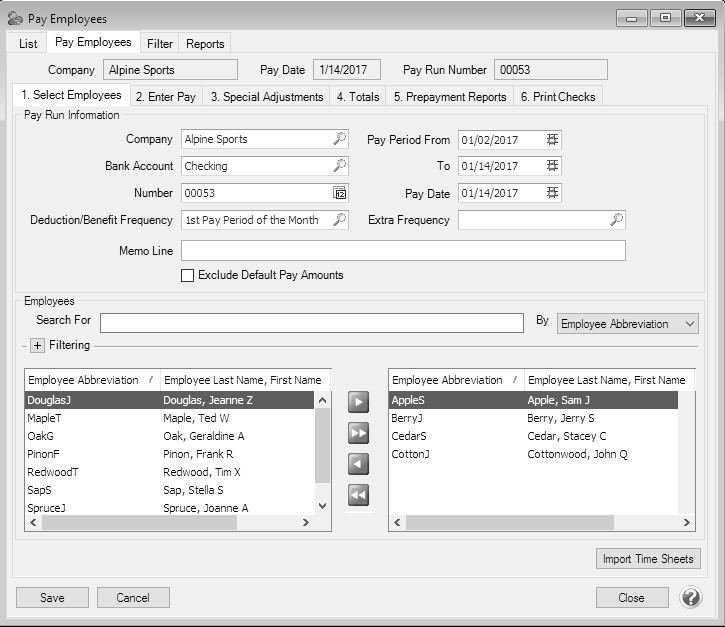Open the Pay Period From date picker
The width and height of the screenshot is (725, 627).
tap(553, 140)
